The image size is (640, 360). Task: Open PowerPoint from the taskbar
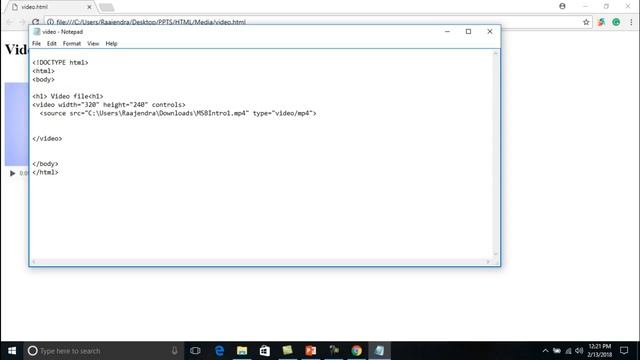(x=311, y=351)
